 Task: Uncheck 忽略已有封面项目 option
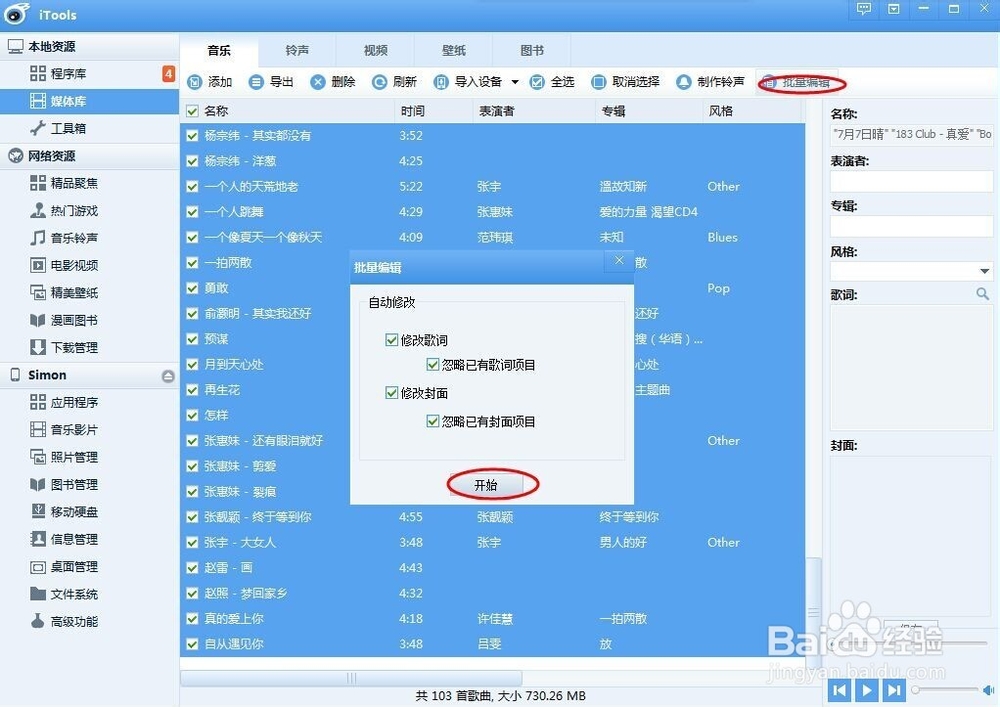point(432,421)
